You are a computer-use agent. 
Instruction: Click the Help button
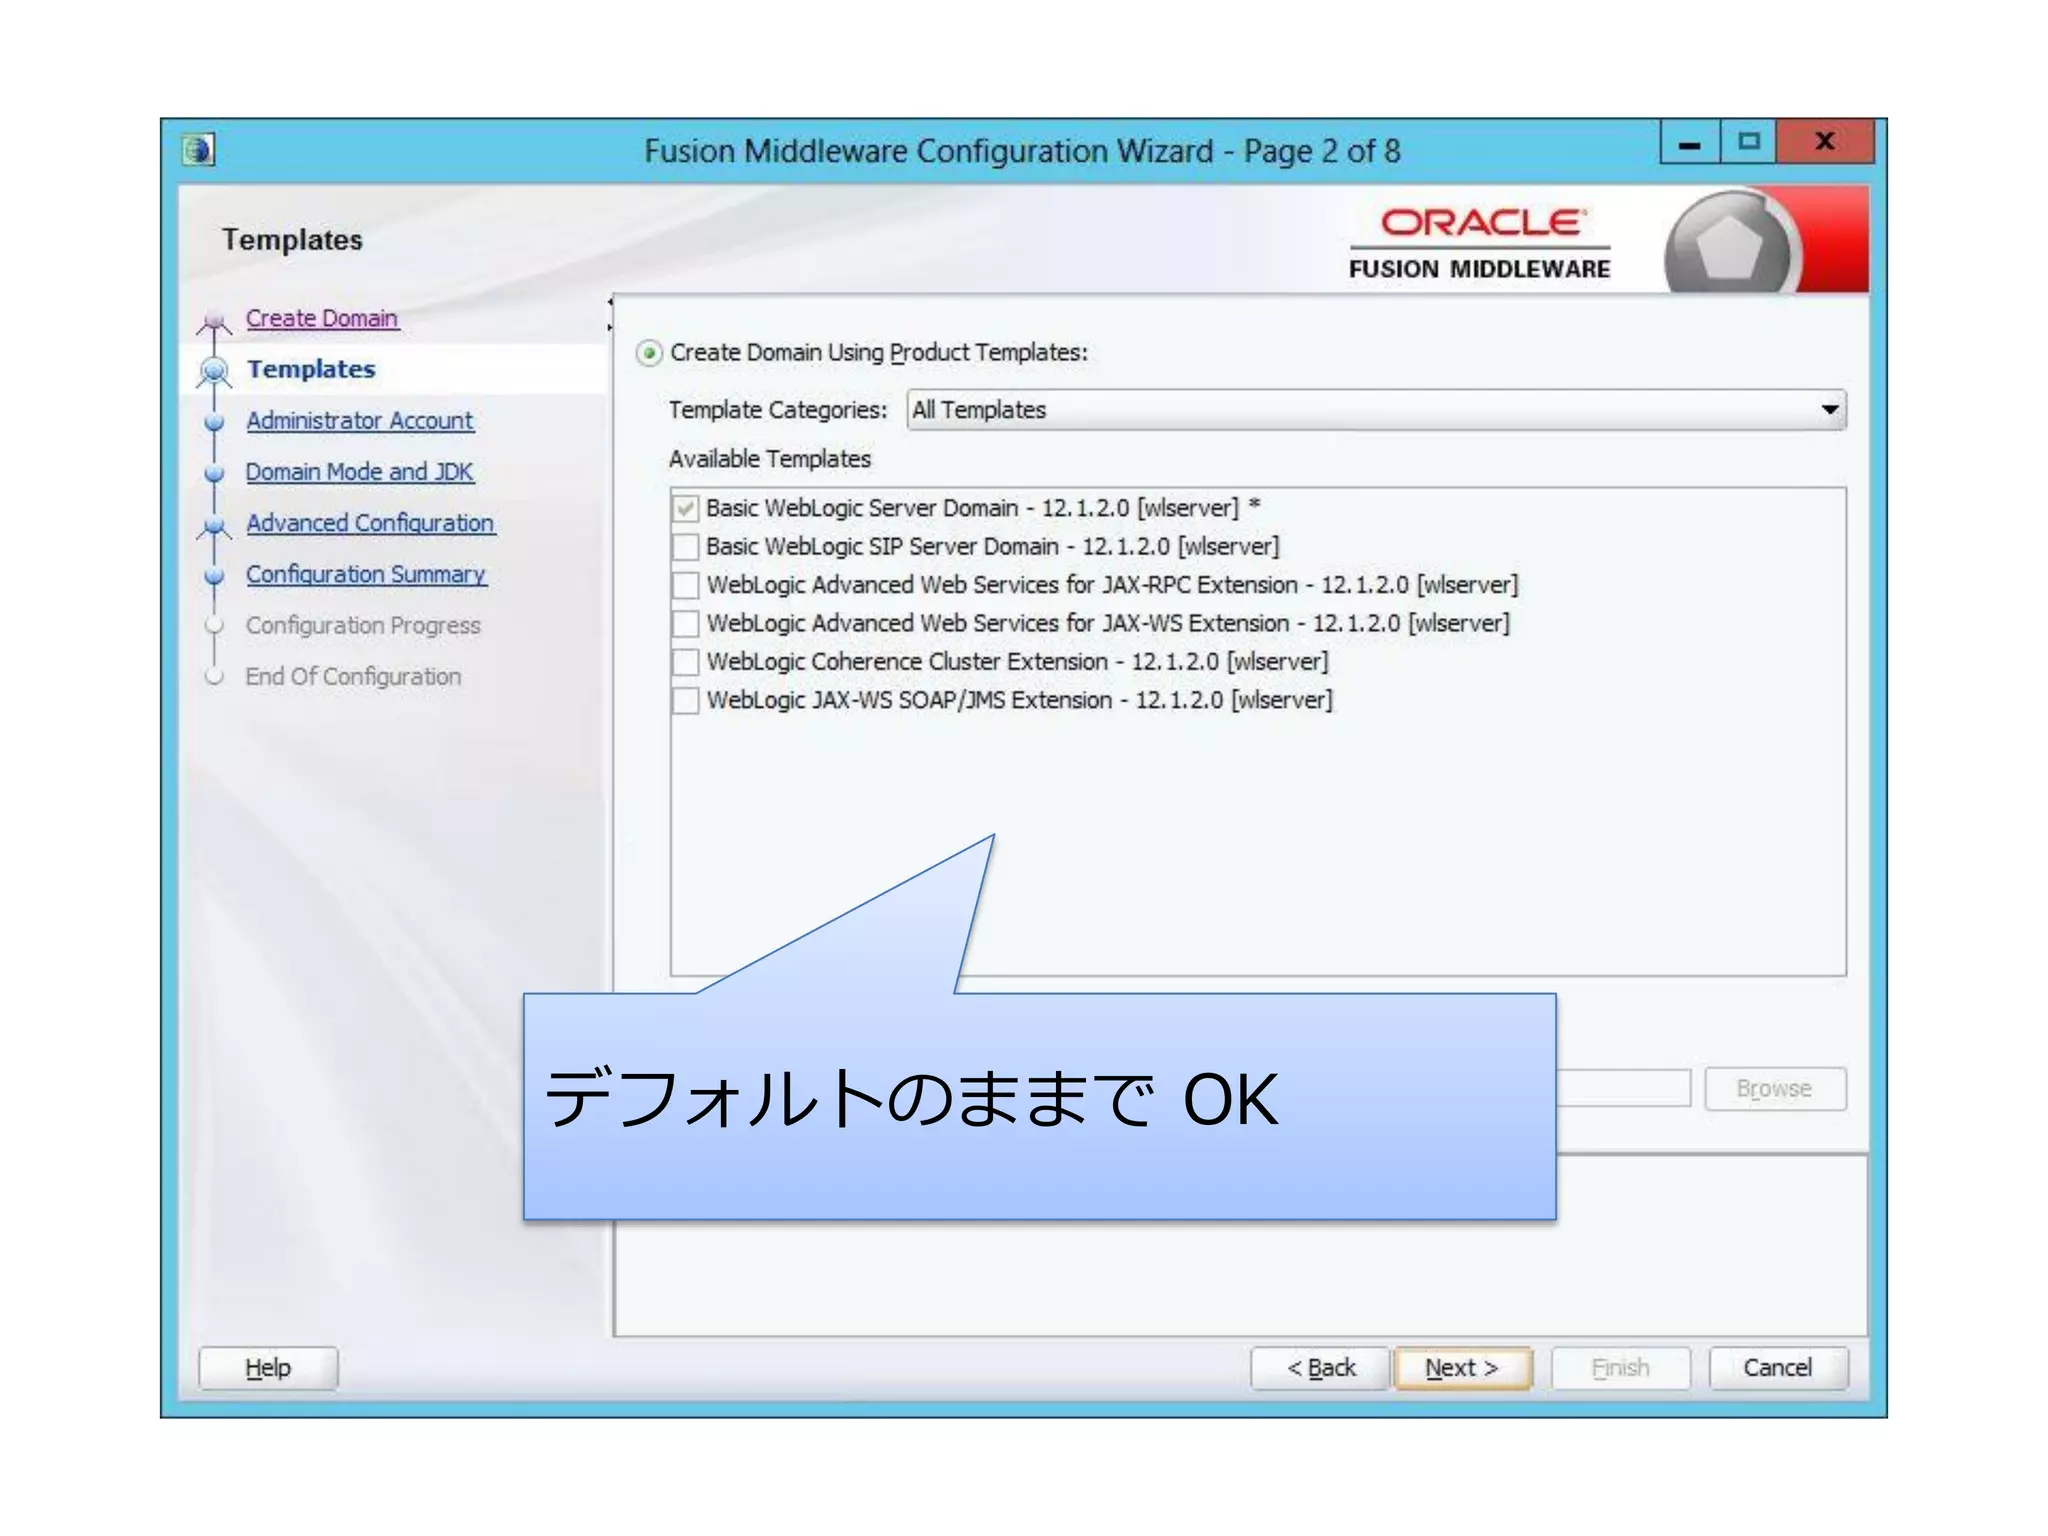(268, 1368)
